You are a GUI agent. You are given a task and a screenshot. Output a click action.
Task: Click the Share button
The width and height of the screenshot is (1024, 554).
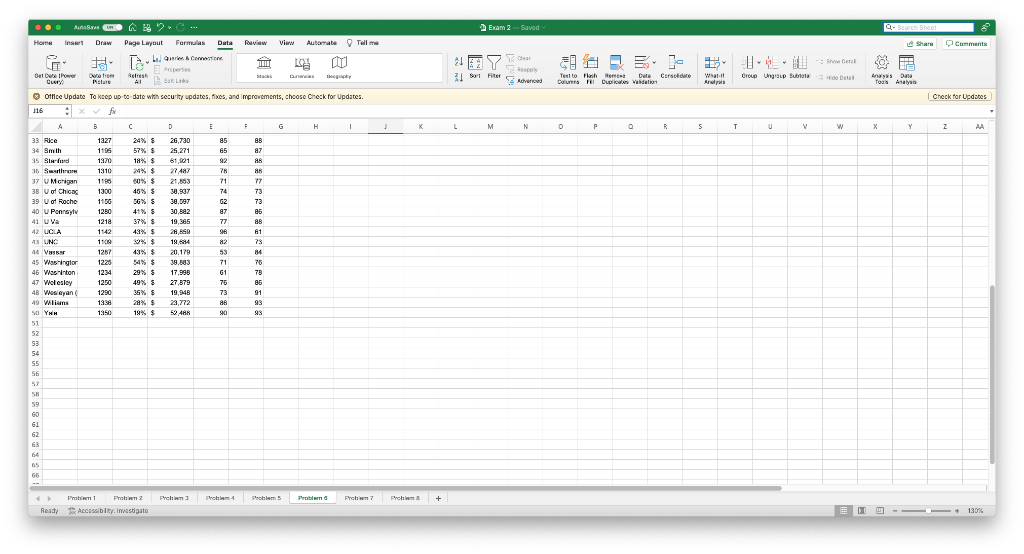[x=920, y=44]
